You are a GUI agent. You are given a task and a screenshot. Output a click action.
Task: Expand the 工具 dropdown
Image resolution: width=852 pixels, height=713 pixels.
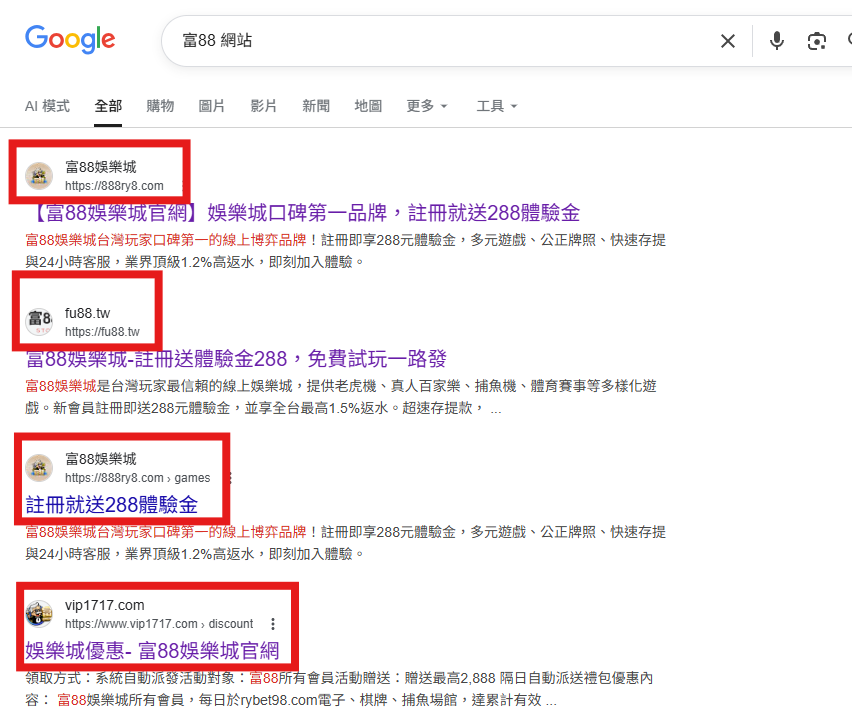coord(497,106)
